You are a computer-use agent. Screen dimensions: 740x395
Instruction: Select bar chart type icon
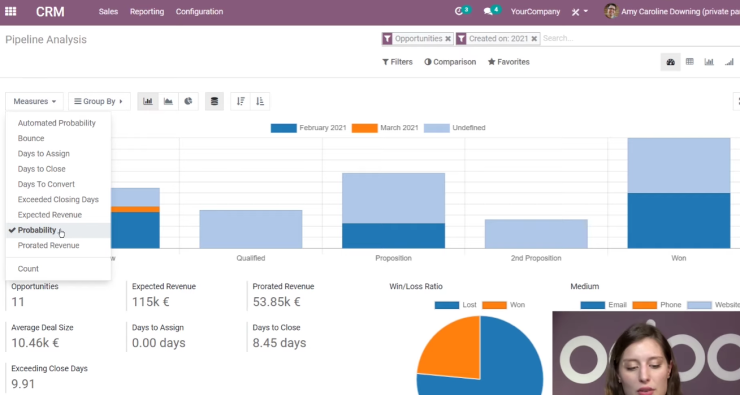[148, 101]
